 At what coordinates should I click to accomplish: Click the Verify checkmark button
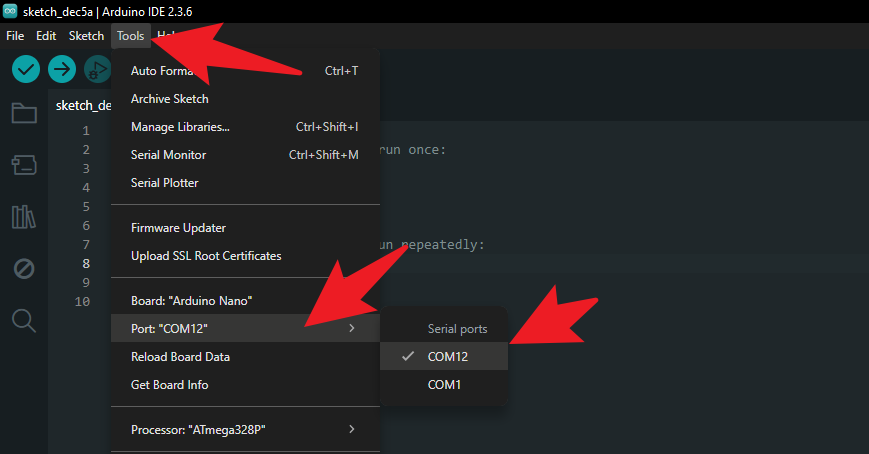(25, 69)
